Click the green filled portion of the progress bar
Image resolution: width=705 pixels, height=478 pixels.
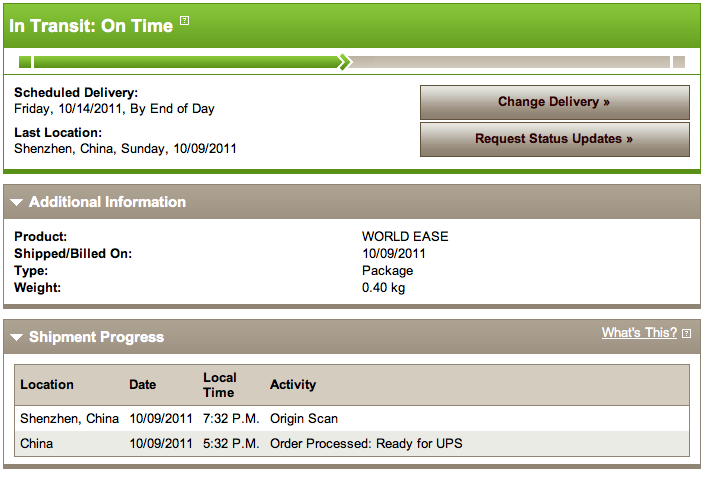185,62
